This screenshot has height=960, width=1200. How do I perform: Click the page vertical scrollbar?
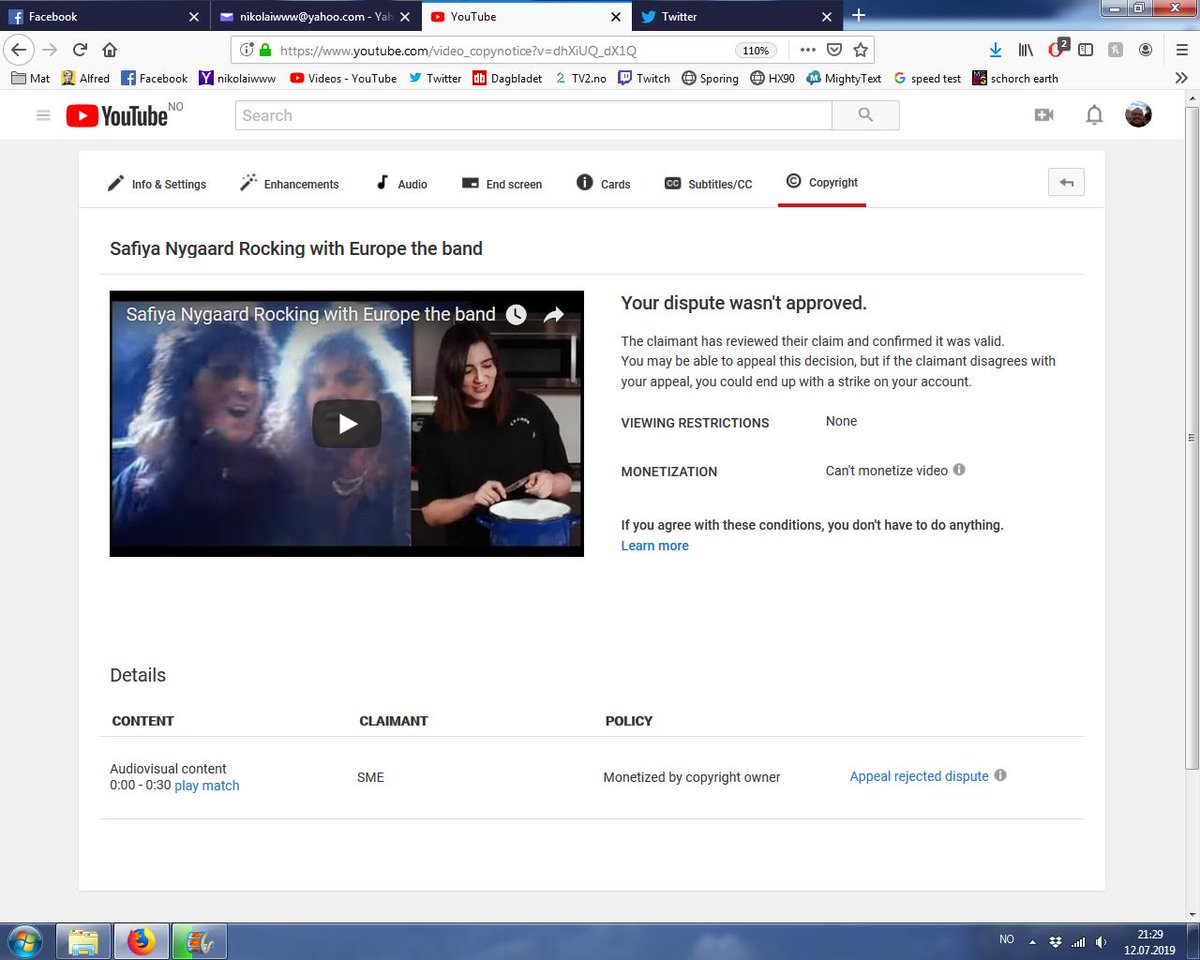(x=1191, y=437)
